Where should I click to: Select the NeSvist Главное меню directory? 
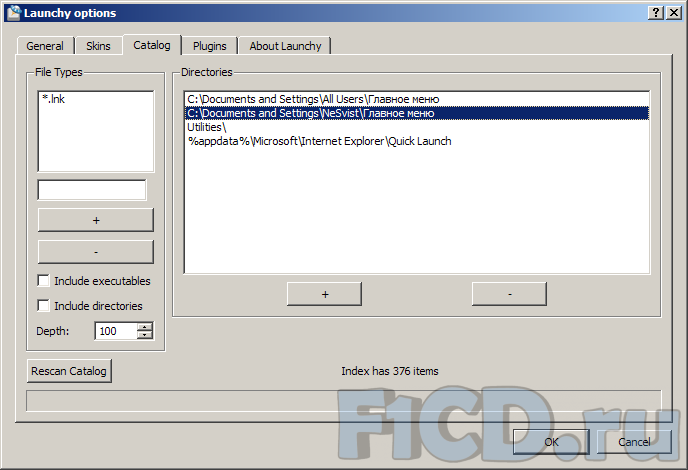(x=416, y=113)
